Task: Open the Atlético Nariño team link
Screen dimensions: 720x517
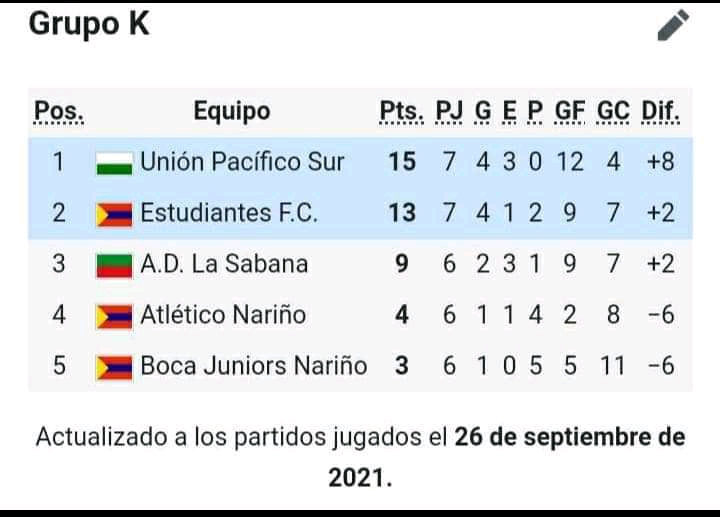Action: tap(223, 315)
